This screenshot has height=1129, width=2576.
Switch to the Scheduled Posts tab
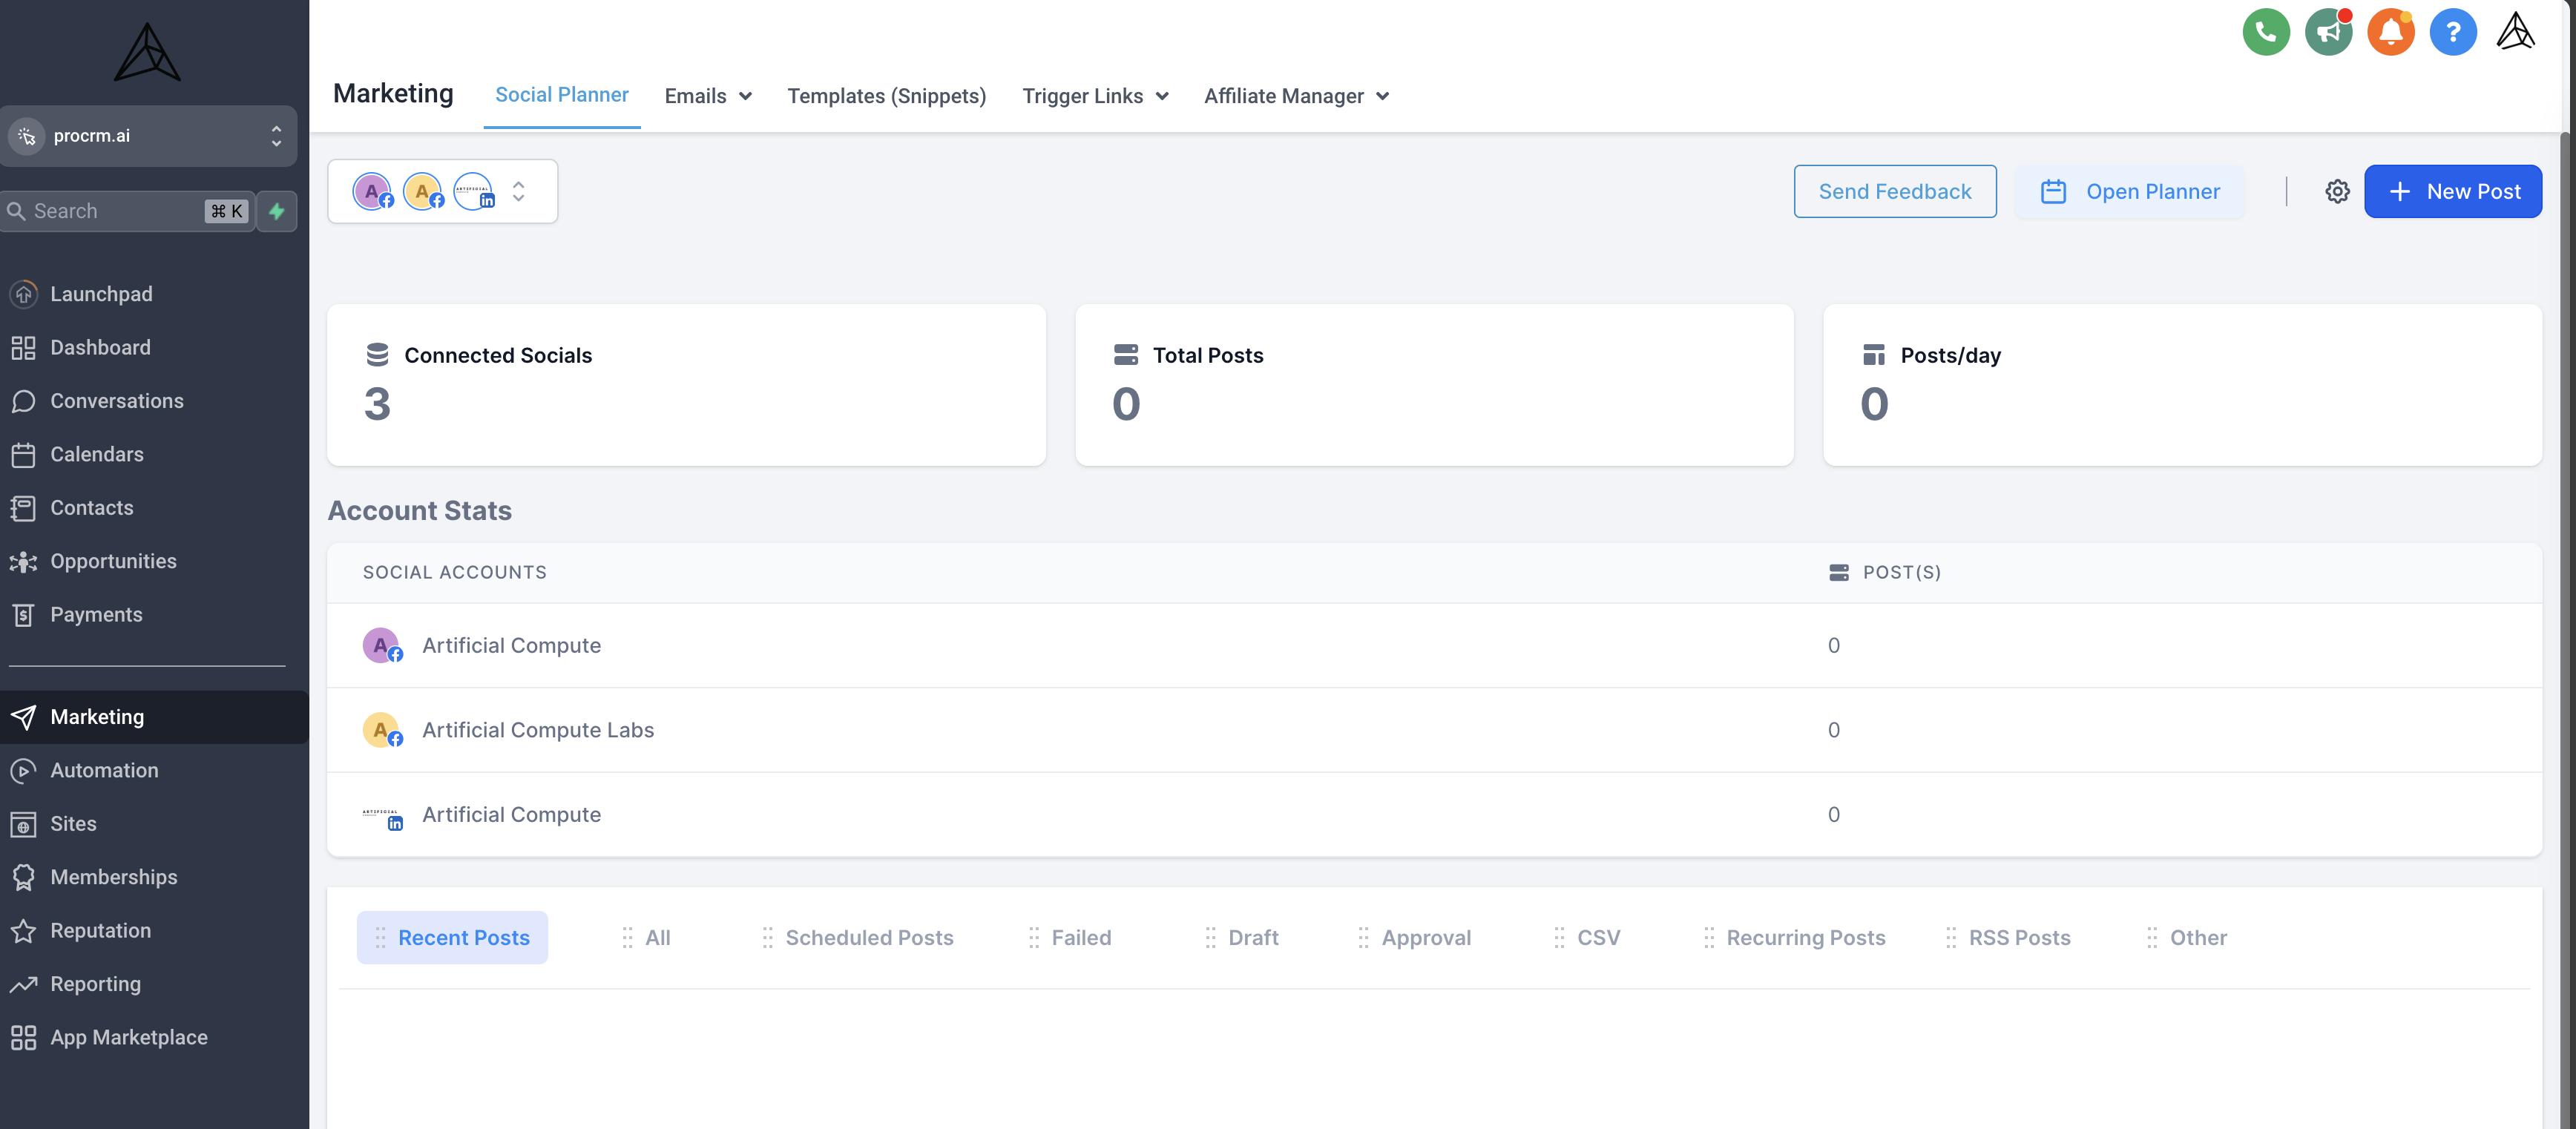[868, 937]
